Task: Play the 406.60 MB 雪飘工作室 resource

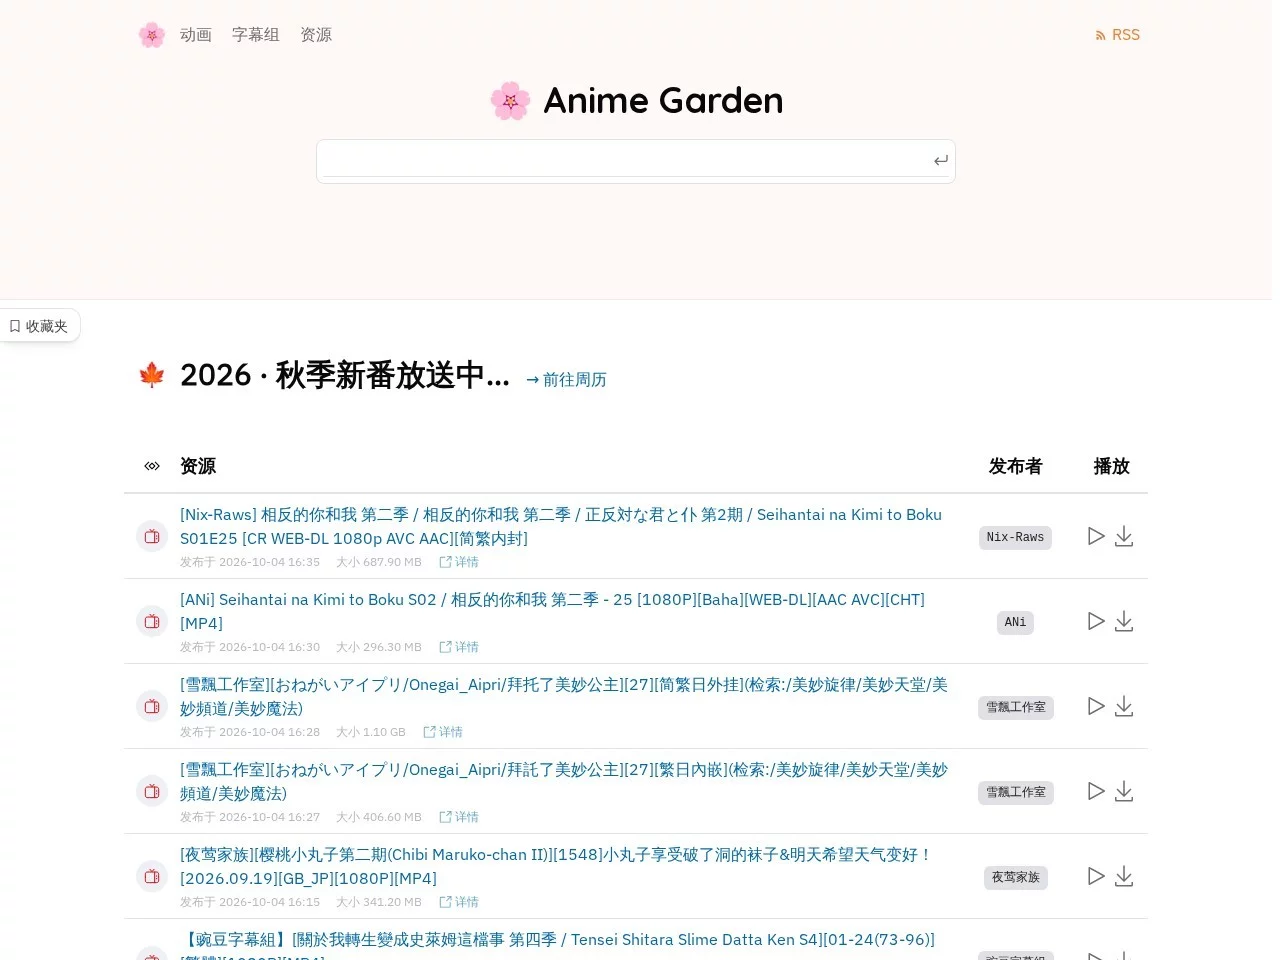Action: coord(1096,791)
